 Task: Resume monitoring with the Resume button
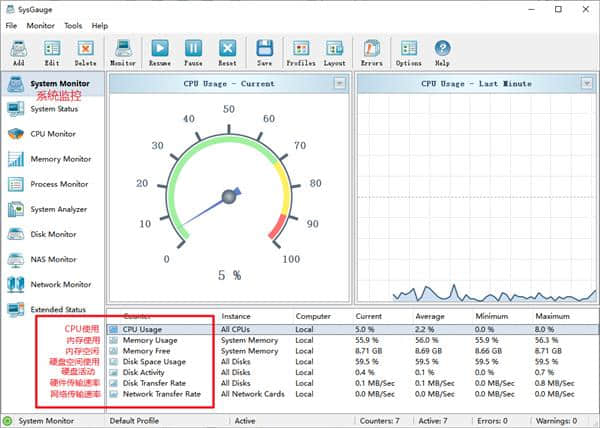click(x=160, y=51)
